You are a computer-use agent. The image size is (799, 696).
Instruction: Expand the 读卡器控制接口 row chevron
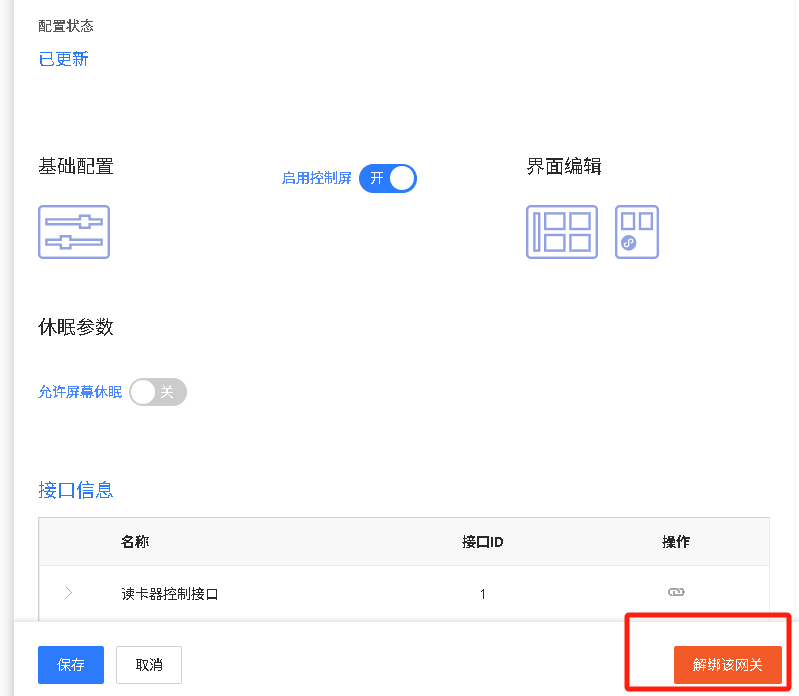(x=68, y=593)
